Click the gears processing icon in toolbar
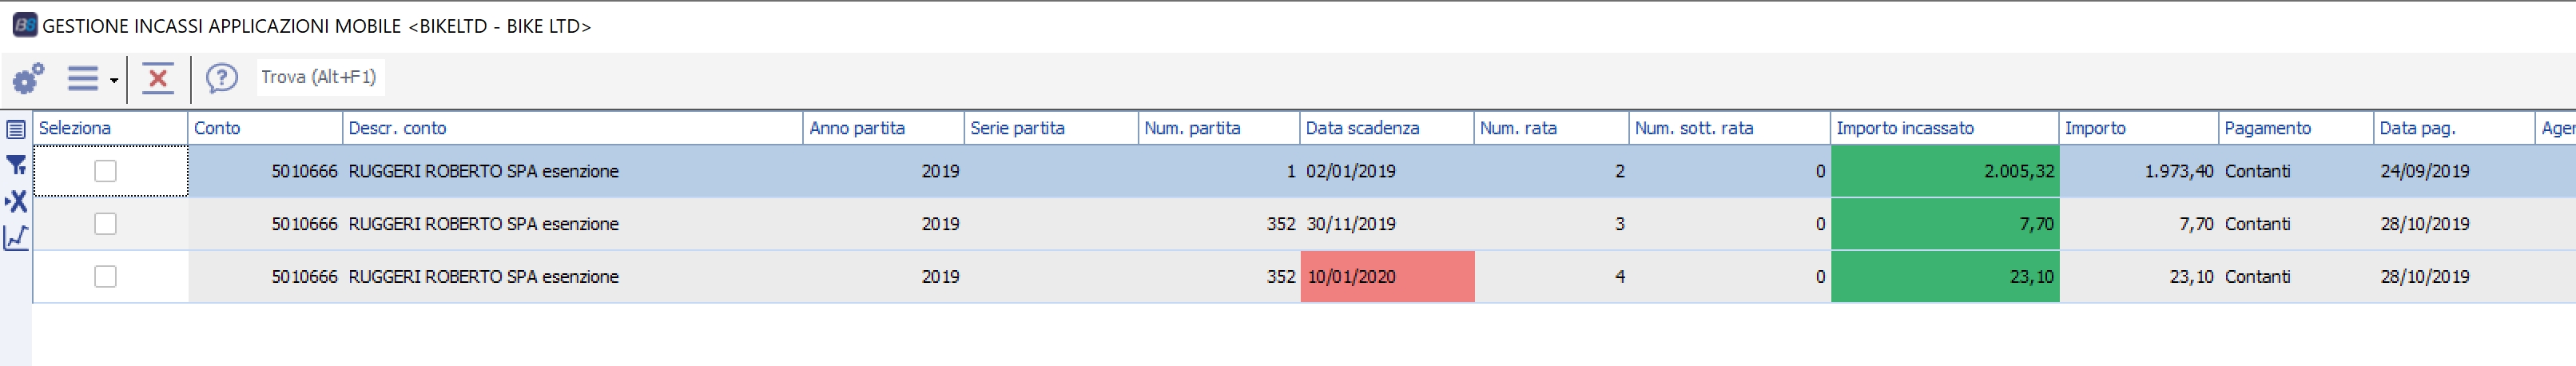The height and width of the screenshot is (366, 2576). 28,78
